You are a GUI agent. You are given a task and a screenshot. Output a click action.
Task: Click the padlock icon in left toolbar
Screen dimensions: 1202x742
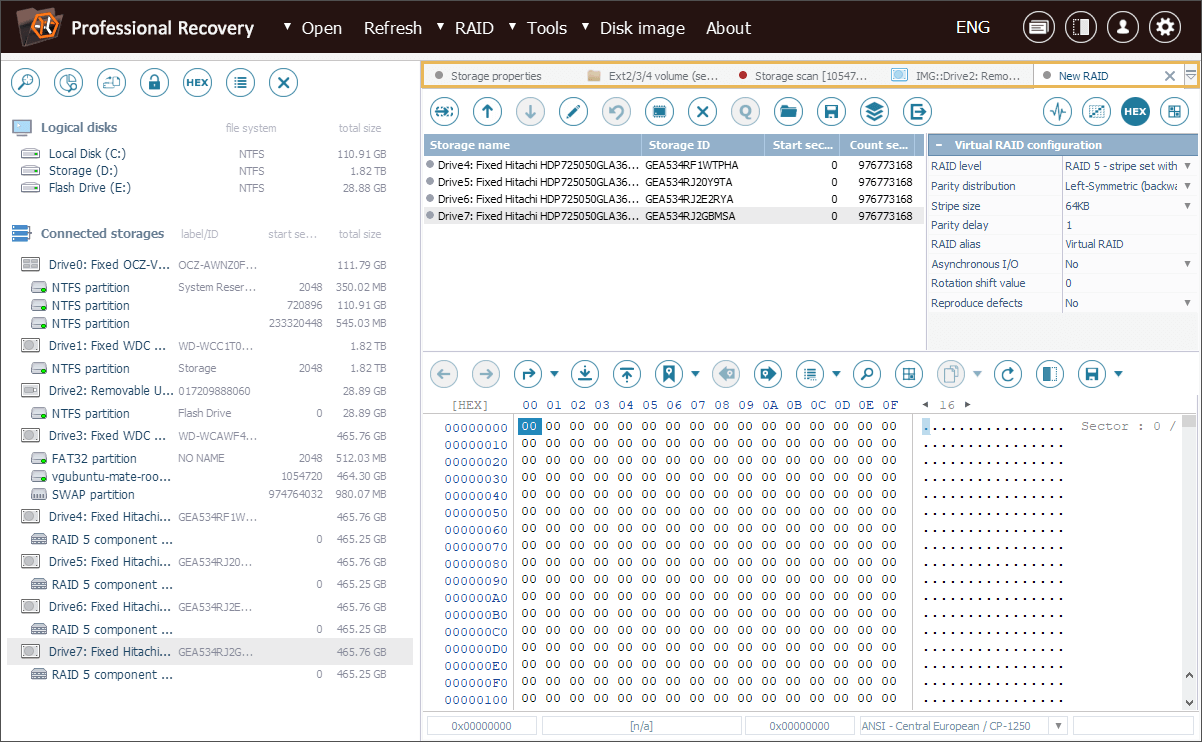(154, 83)
